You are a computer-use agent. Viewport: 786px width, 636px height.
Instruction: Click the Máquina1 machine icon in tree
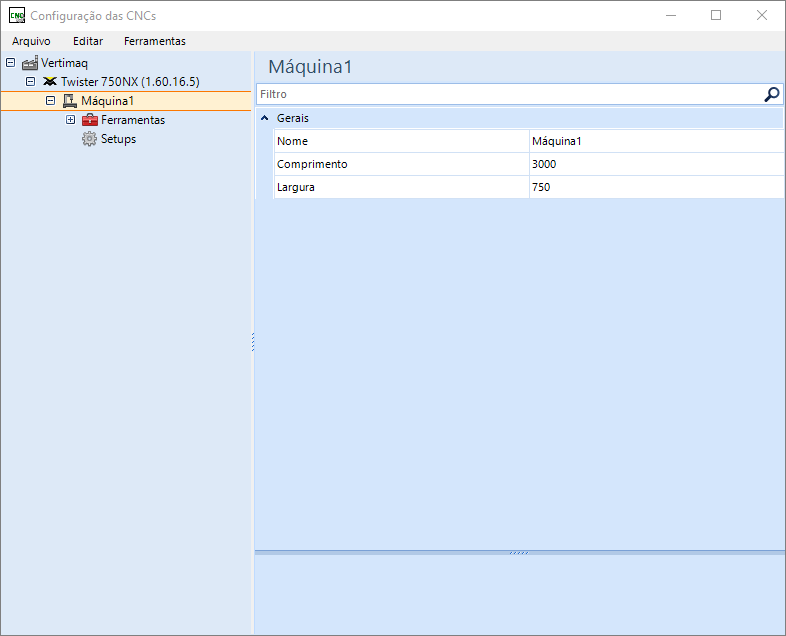70,101
